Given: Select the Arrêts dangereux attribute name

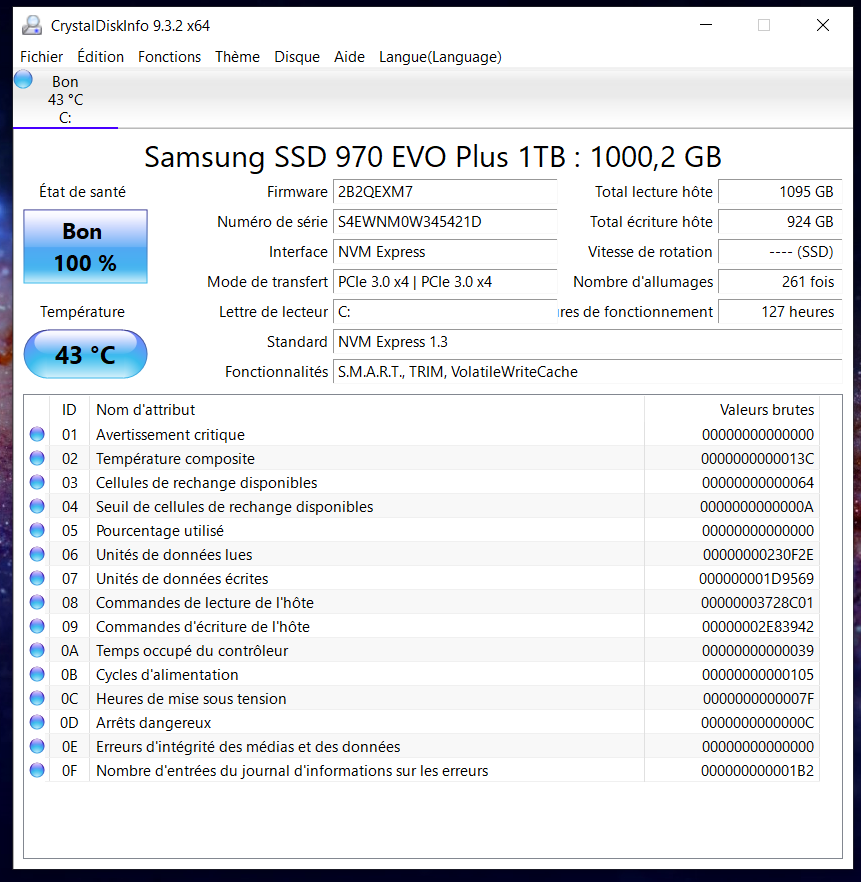Looking at the screenshot, I should (154, 723).
